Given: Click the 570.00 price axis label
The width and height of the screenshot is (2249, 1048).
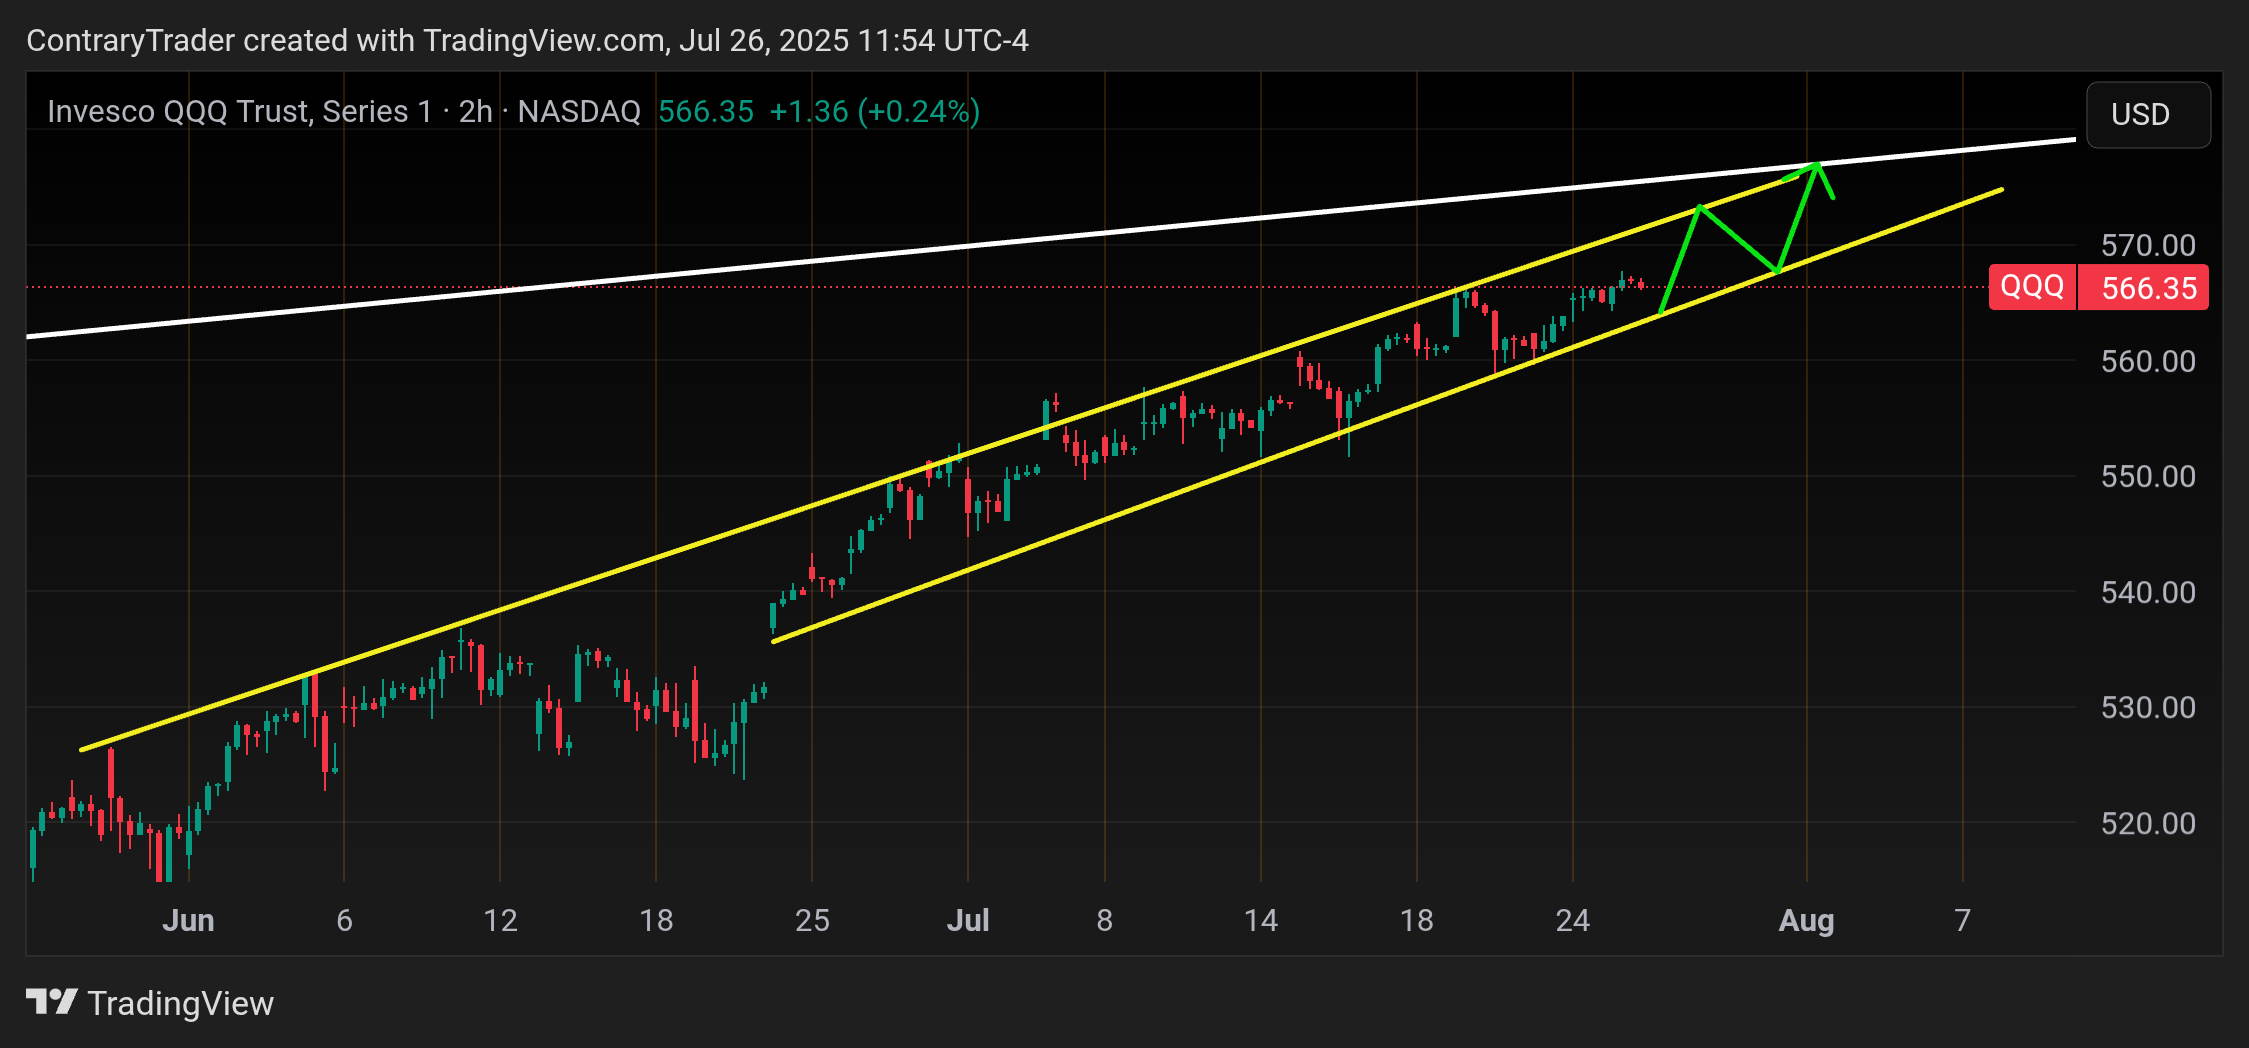Looking at the screenshot, I should pyautogui.click(x=2148, y=245).
